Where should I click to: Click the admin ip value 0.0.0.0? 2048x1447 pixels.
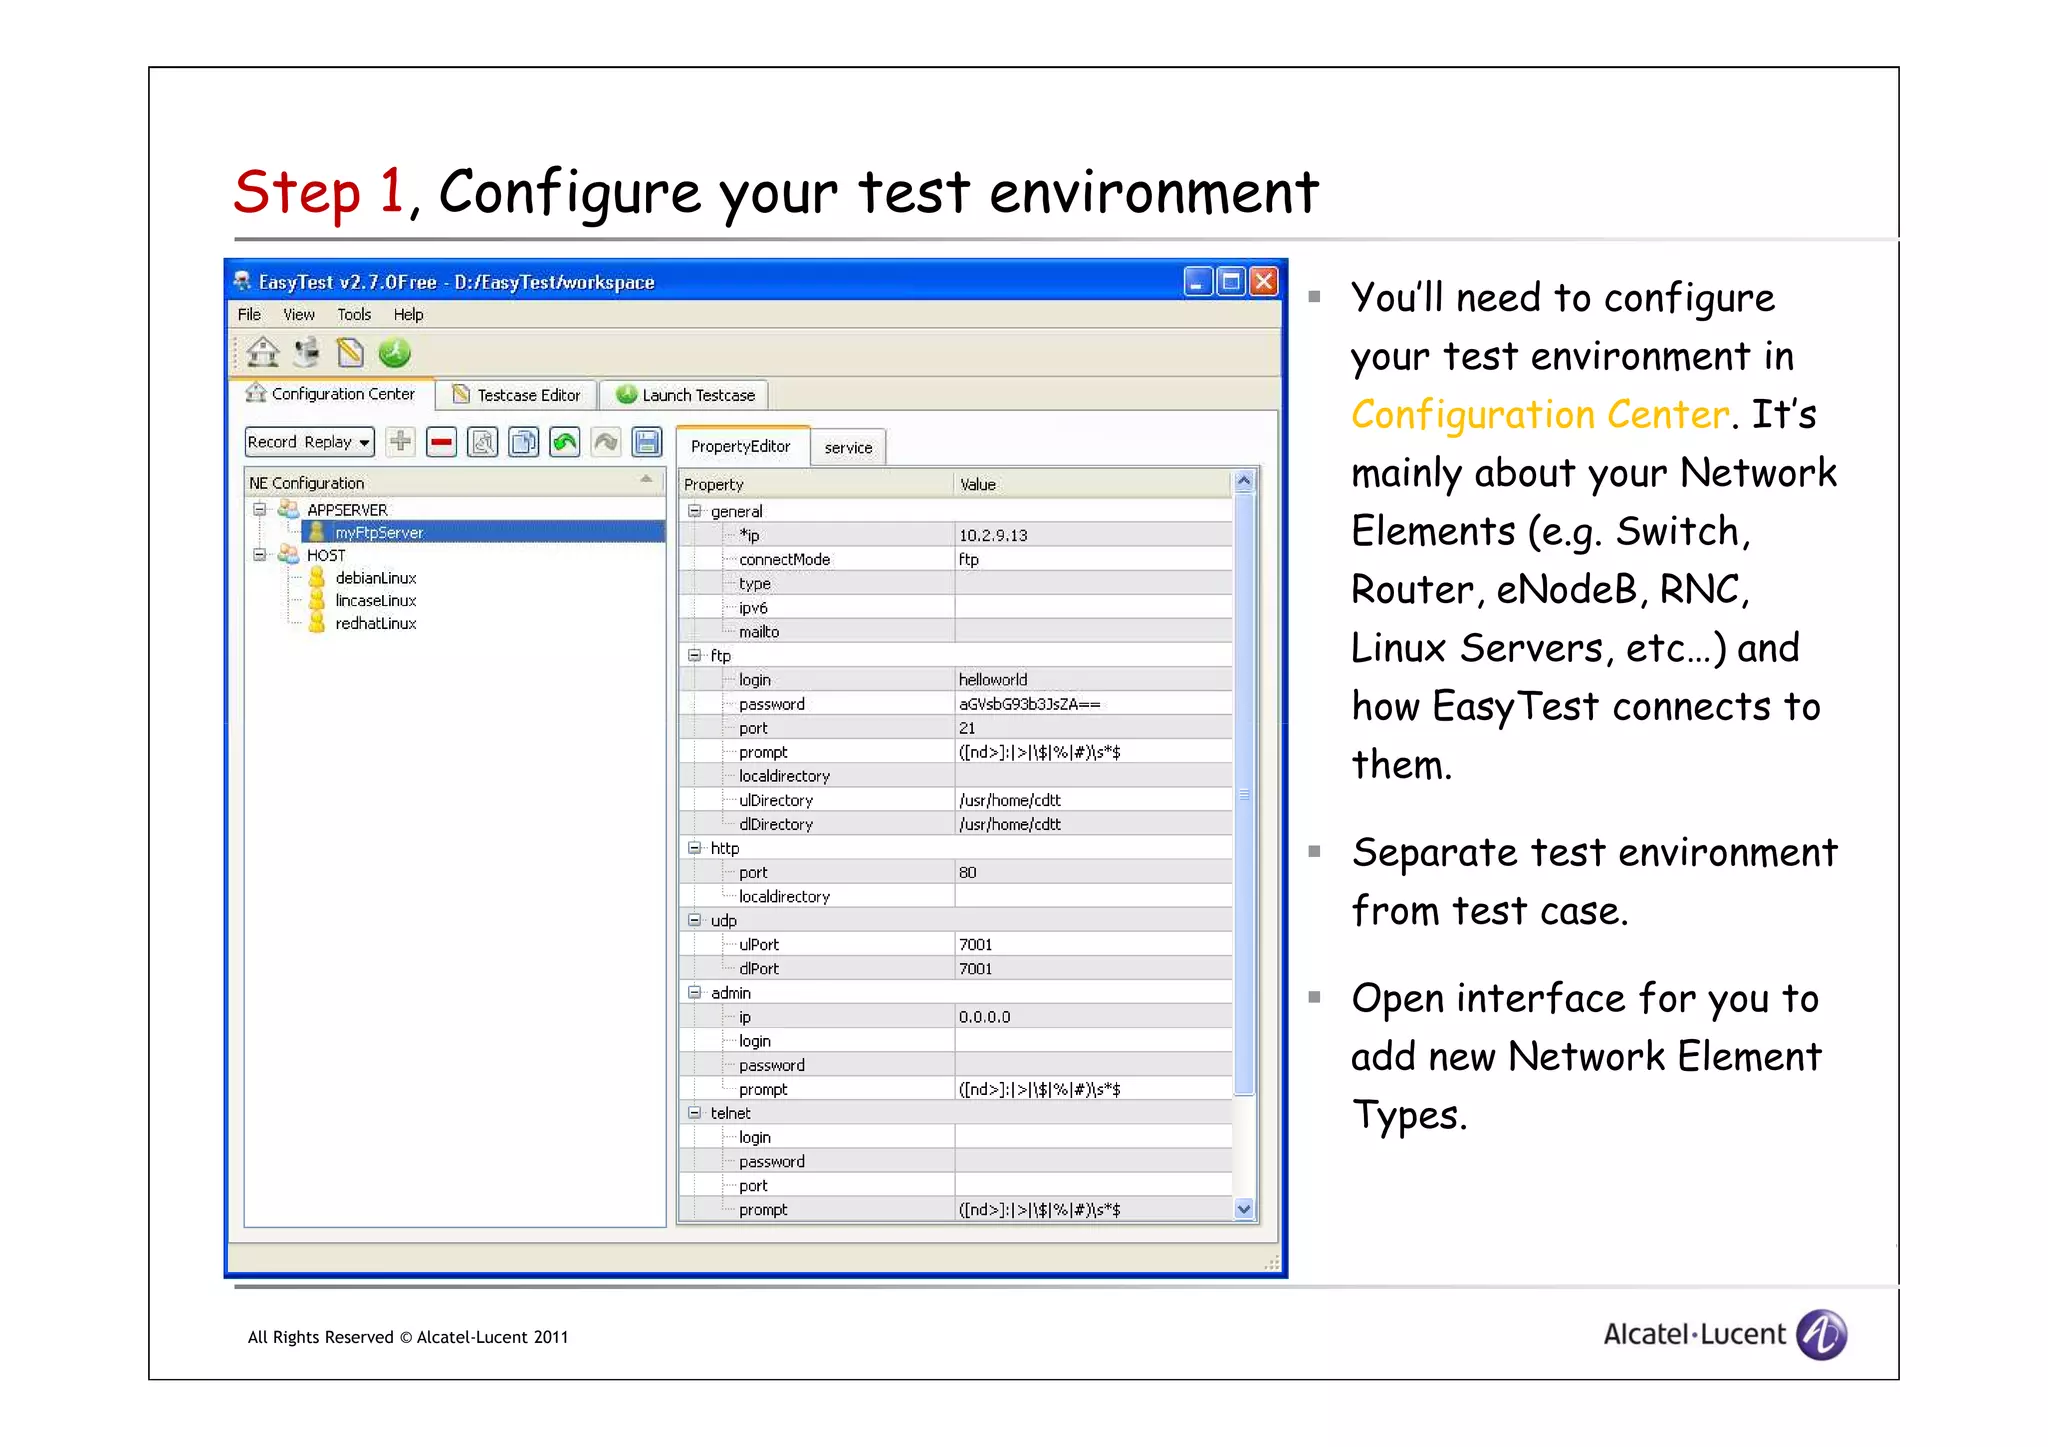pyautogui.click(x=1093, y=1016)
